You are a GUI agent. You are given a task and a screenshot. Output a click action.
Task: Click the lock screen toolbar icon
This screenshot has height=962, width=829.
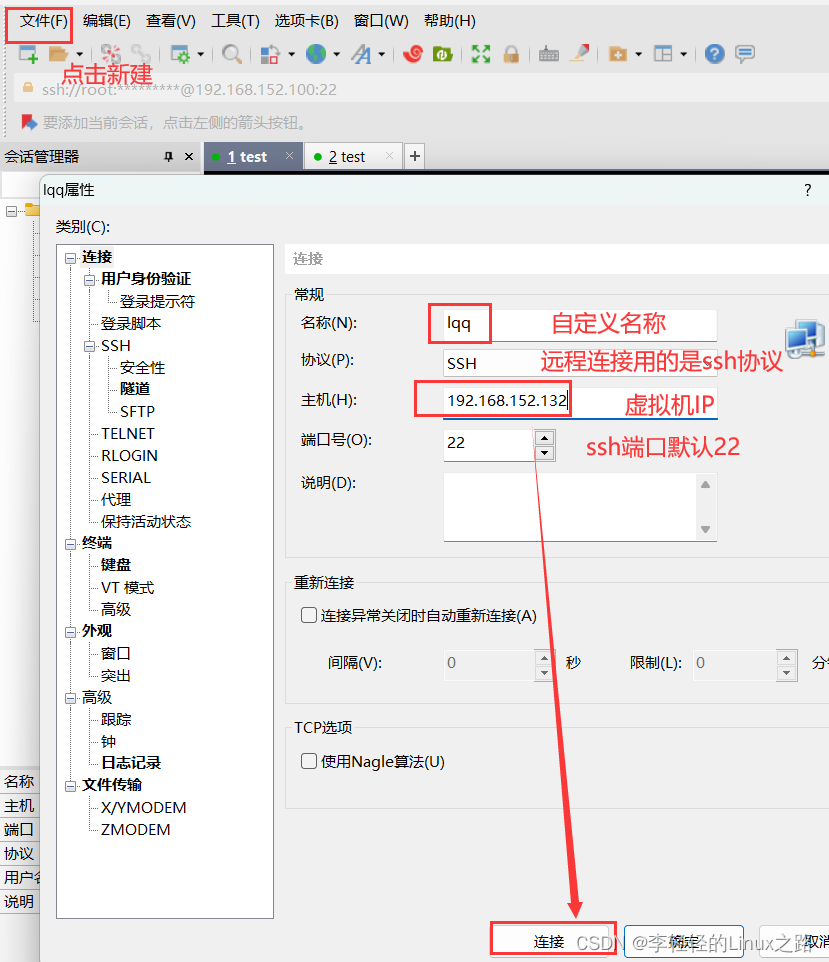[511, 54]
